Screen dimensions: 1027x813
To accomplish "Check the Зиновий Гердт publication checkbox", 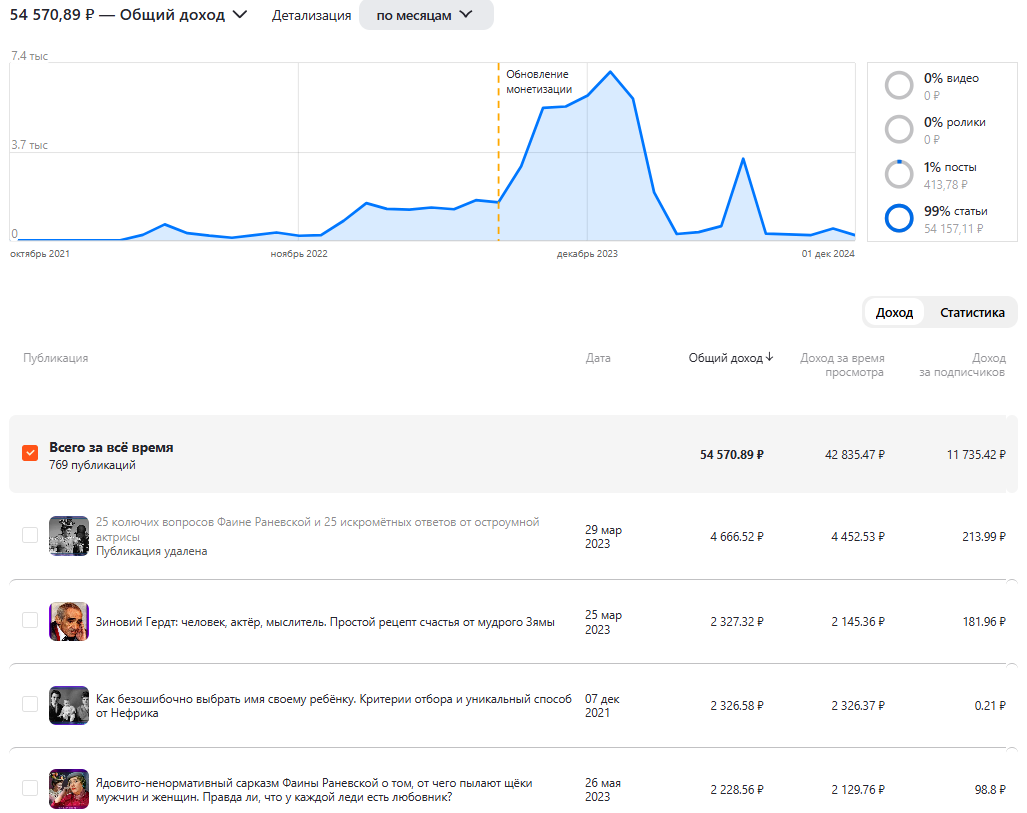I will click(30, 620).
